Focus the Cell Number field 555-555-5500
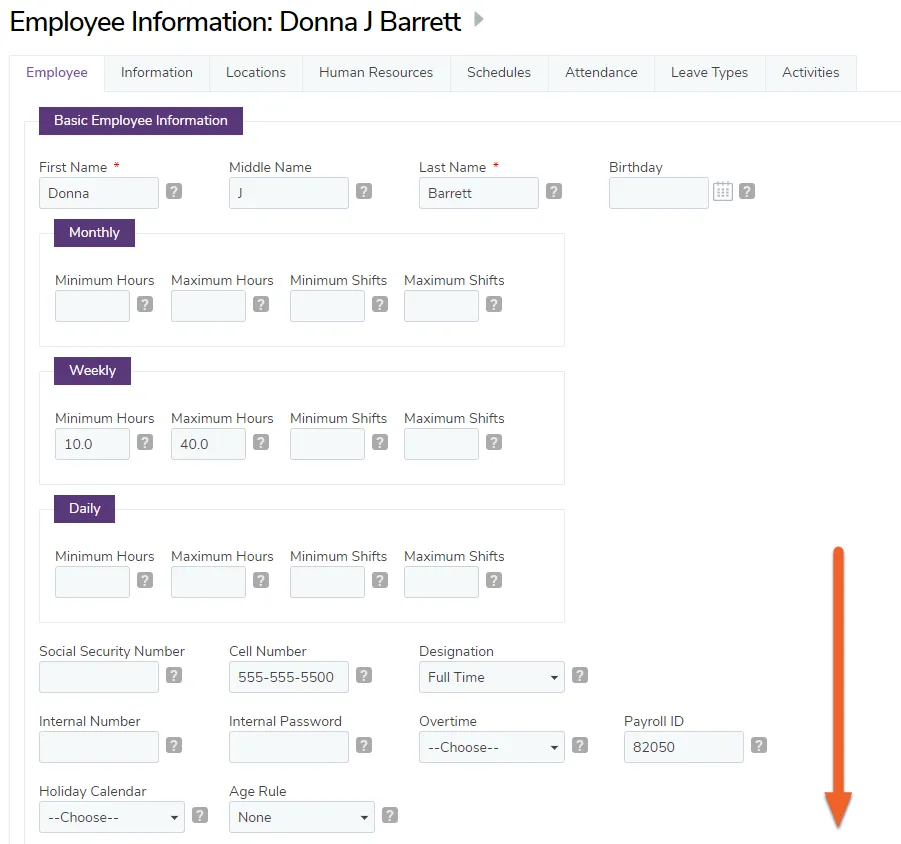901x844 pixels. pos(289,677)
